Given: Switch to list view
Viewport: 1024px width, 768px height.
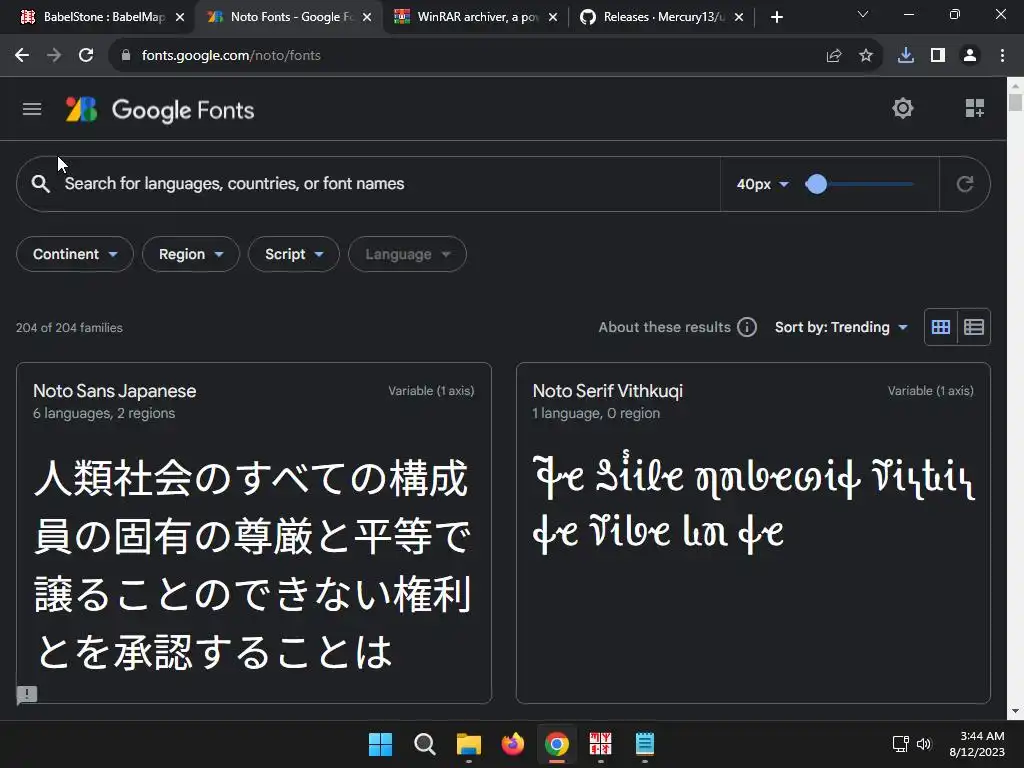Looking at the screenshot, I should point(974,327).
